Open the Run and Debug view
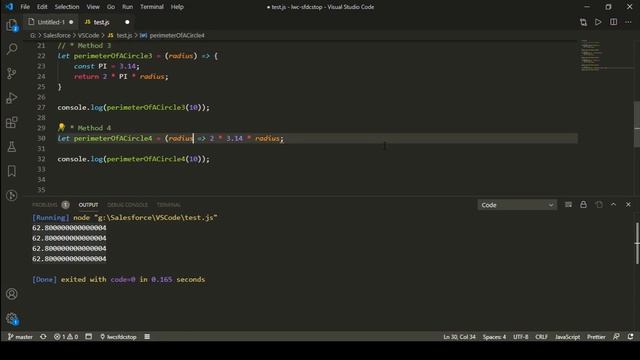Viewport: 640px width, 360px height. click(12, 98)
